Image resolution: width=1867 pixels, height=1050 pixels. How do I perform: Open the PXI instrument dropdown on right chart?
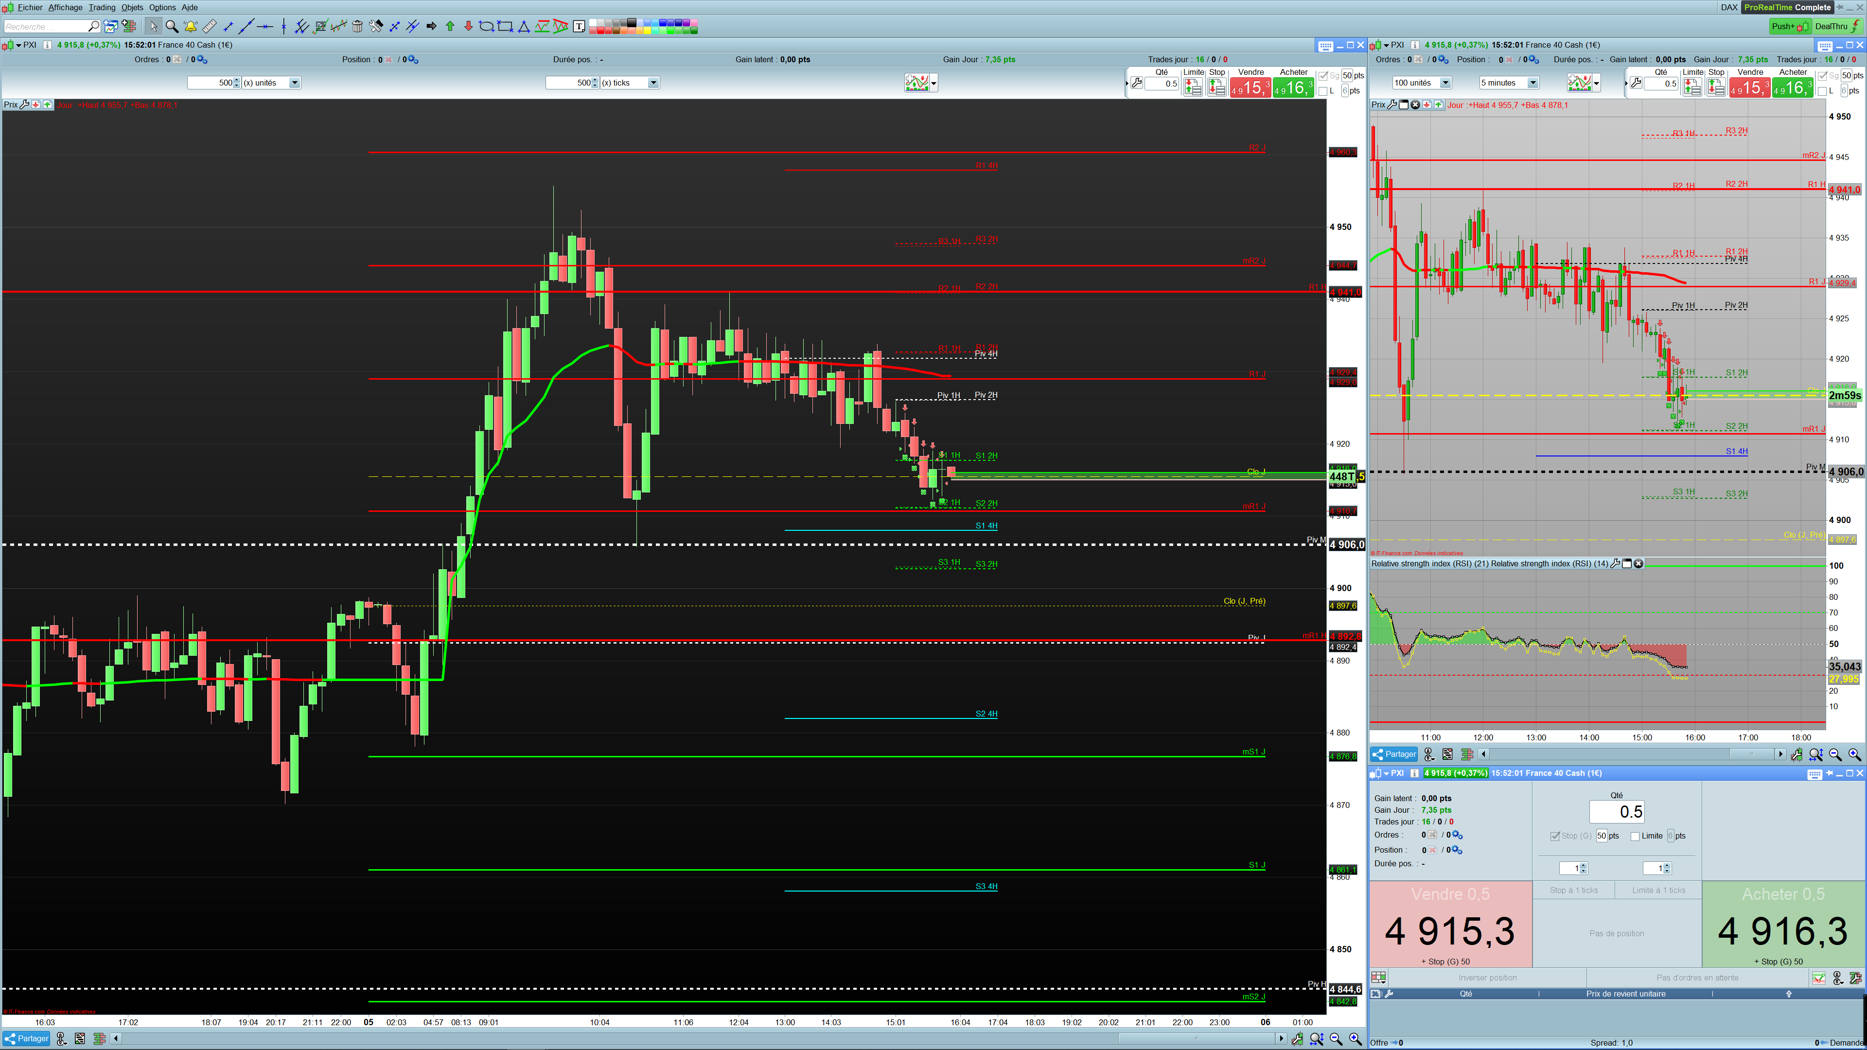coord(1387,45)
